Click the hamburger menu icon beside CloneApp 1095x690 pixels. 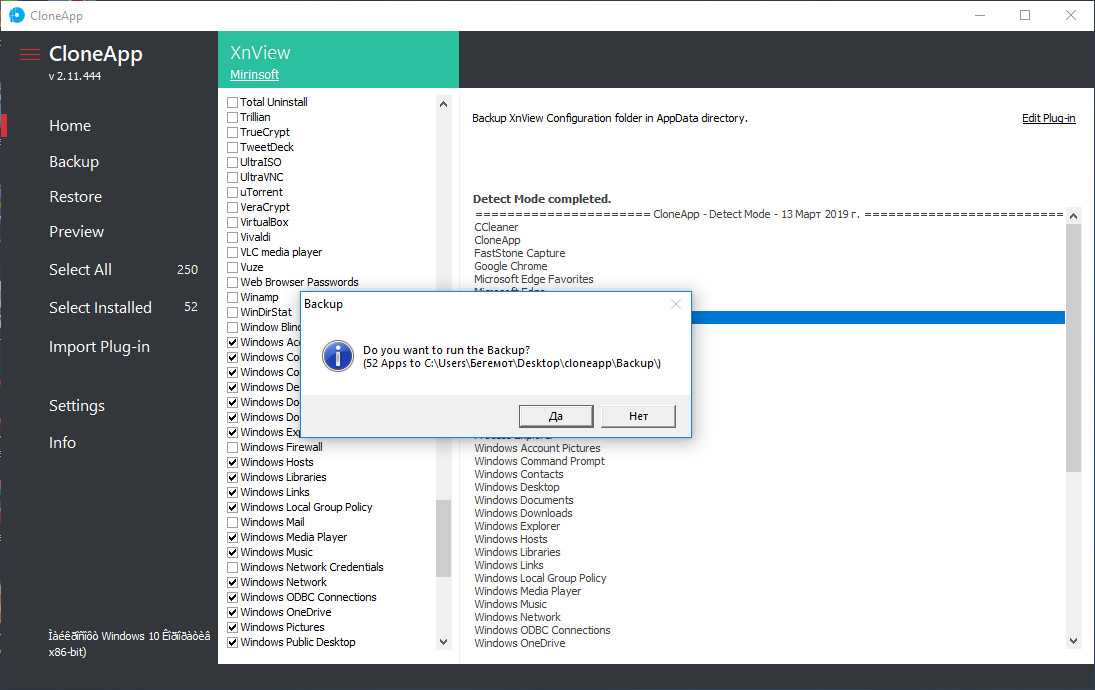pos(30,54)
